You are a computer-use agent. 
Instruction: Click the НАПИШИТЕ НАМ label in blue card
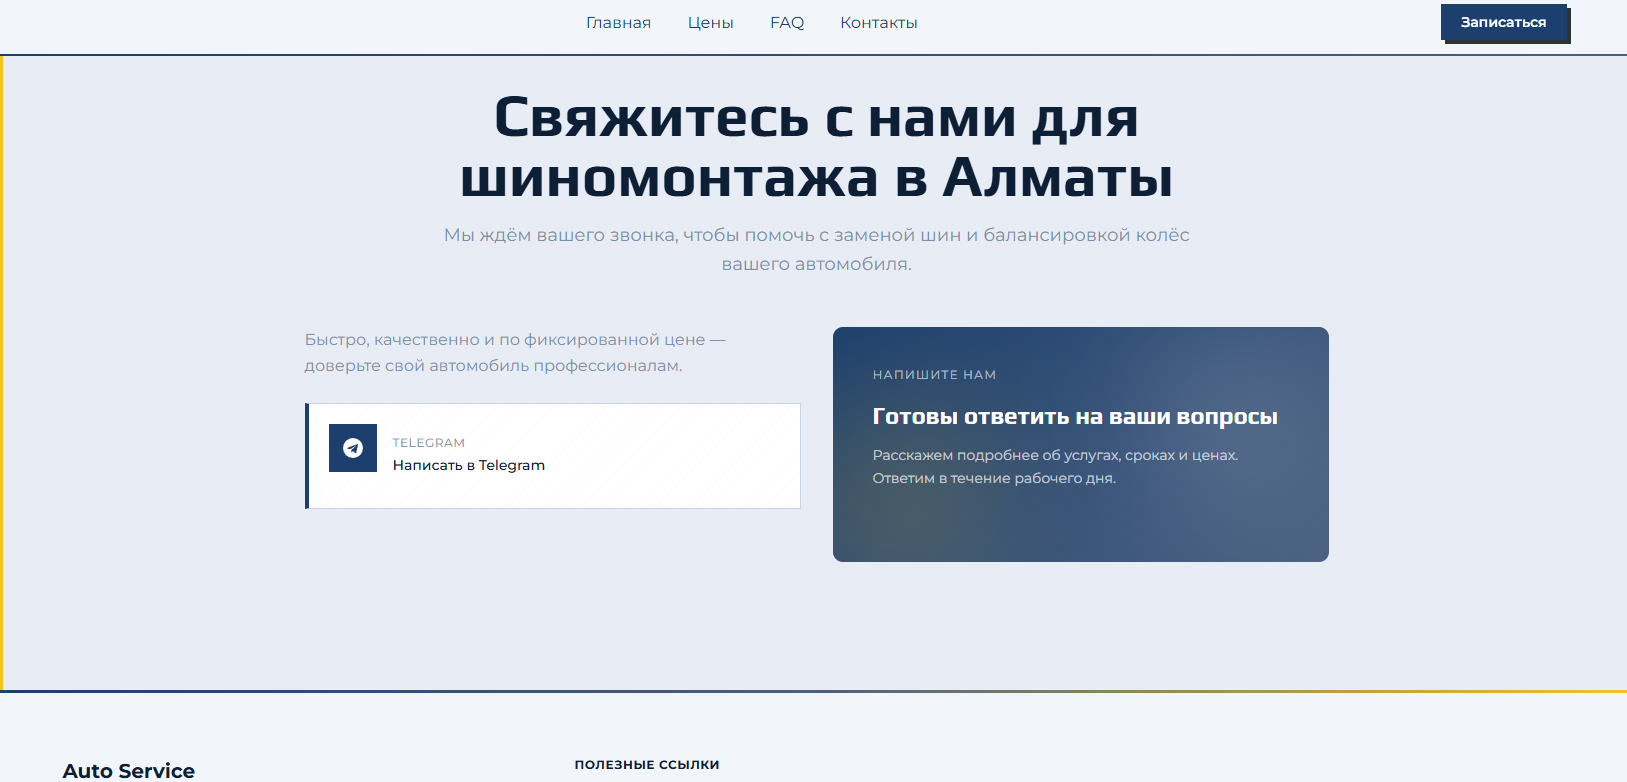pos(934,375)
